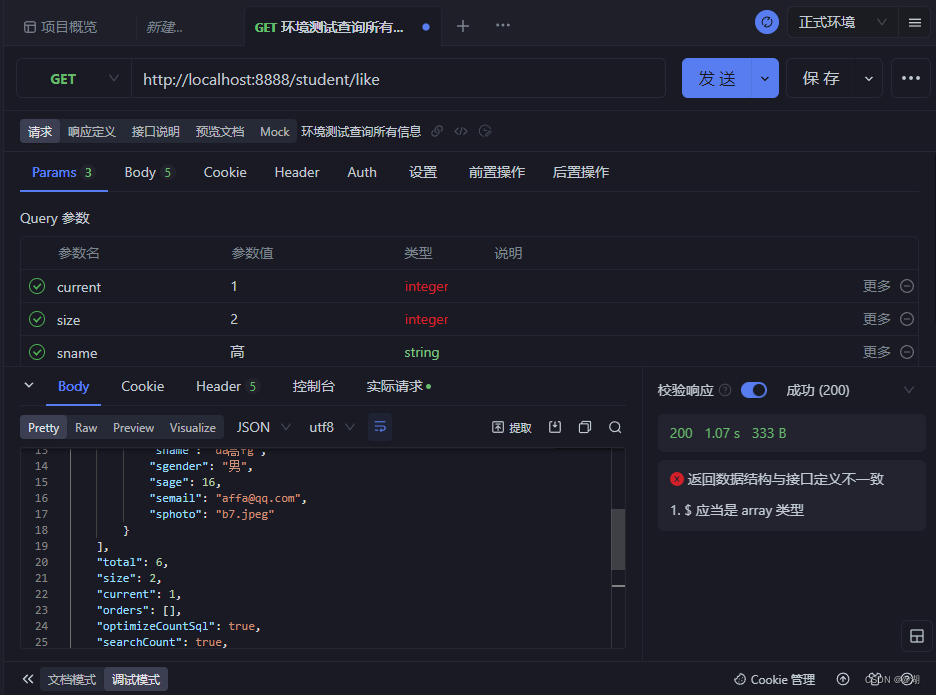Remove the size parameter row

pyautogui.click(x=907, y=319)
